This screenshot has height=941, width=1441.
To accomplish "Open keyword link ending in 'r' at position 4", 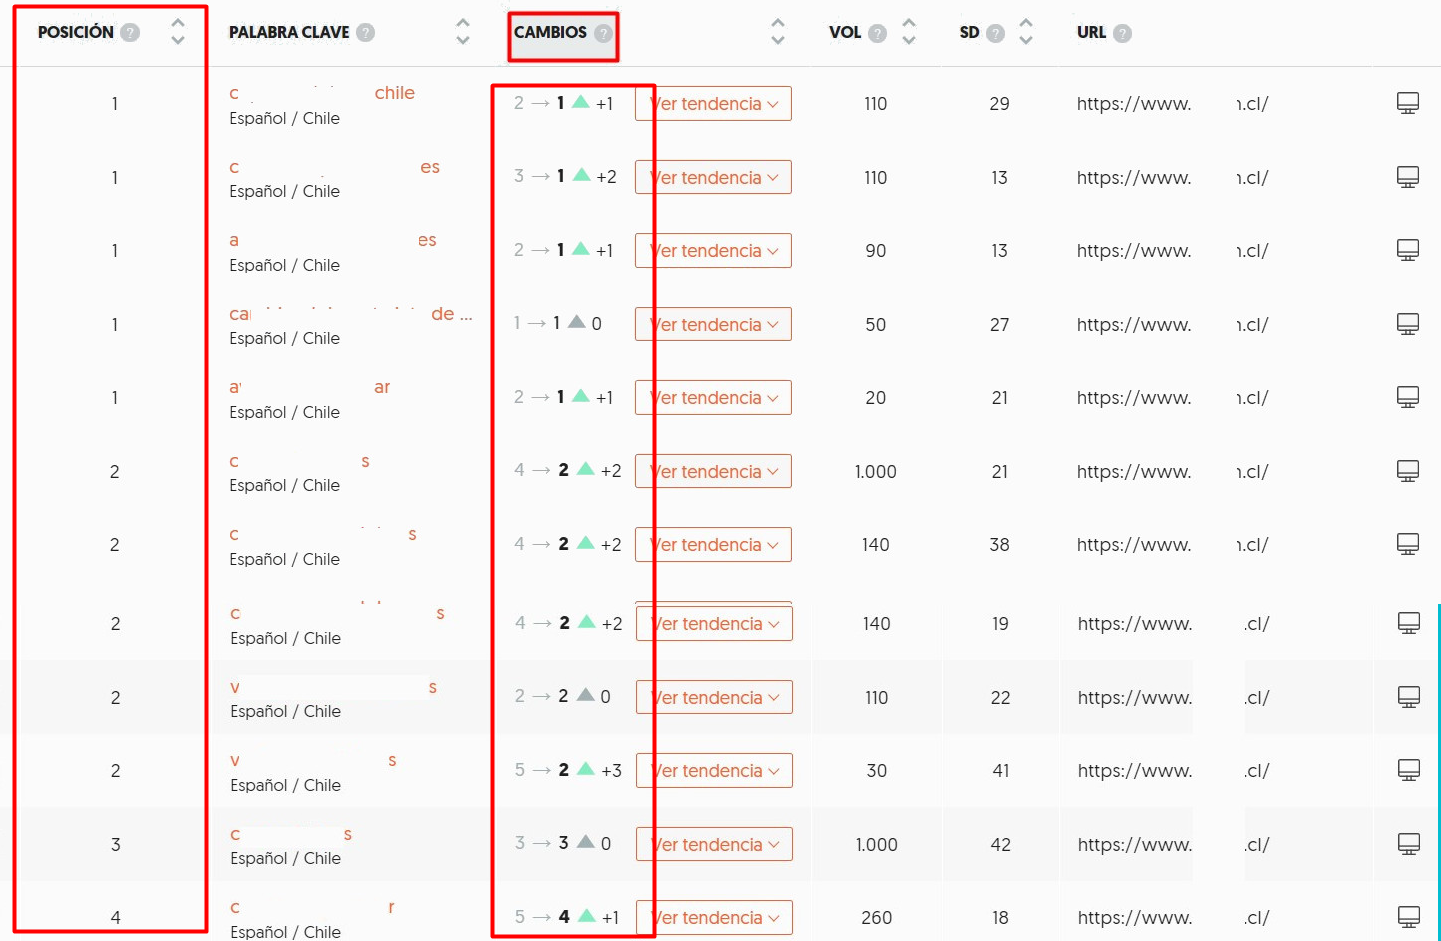I will (x=312, y=907).
